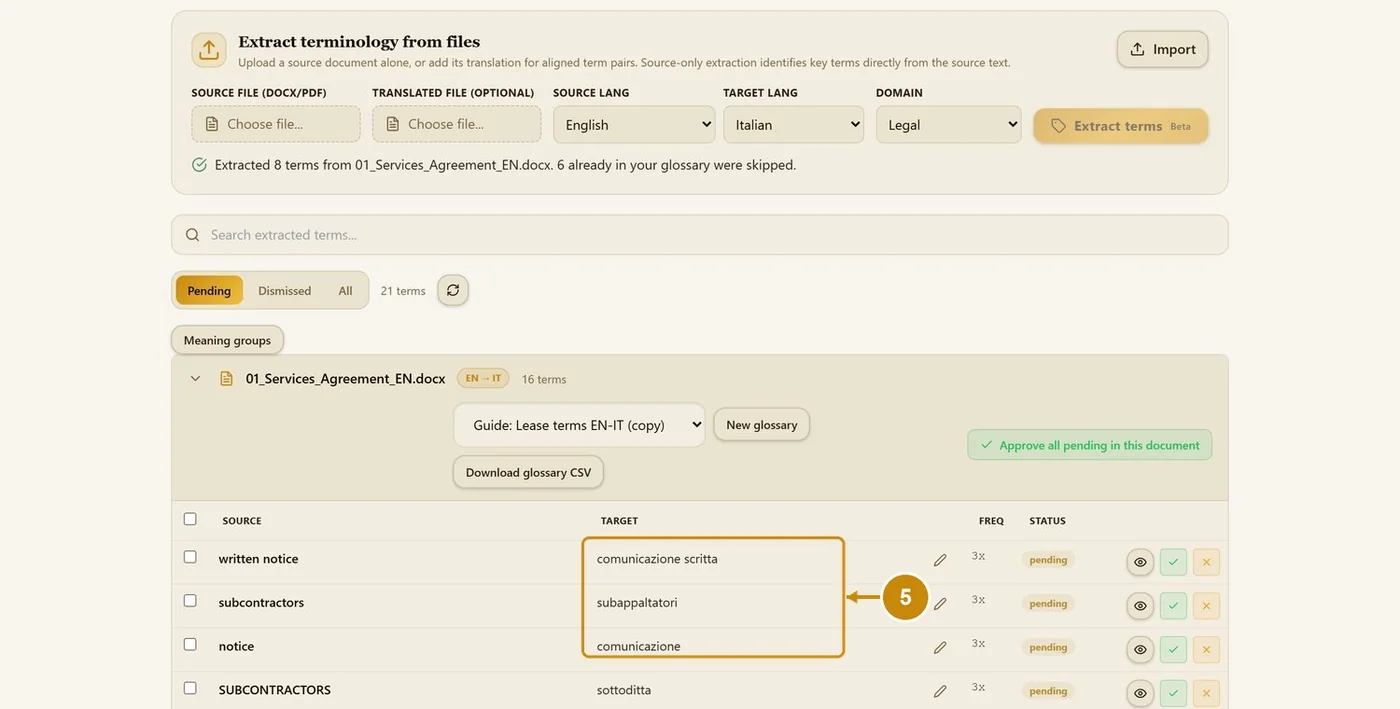View context for 'sottoditta' row

1140,693
